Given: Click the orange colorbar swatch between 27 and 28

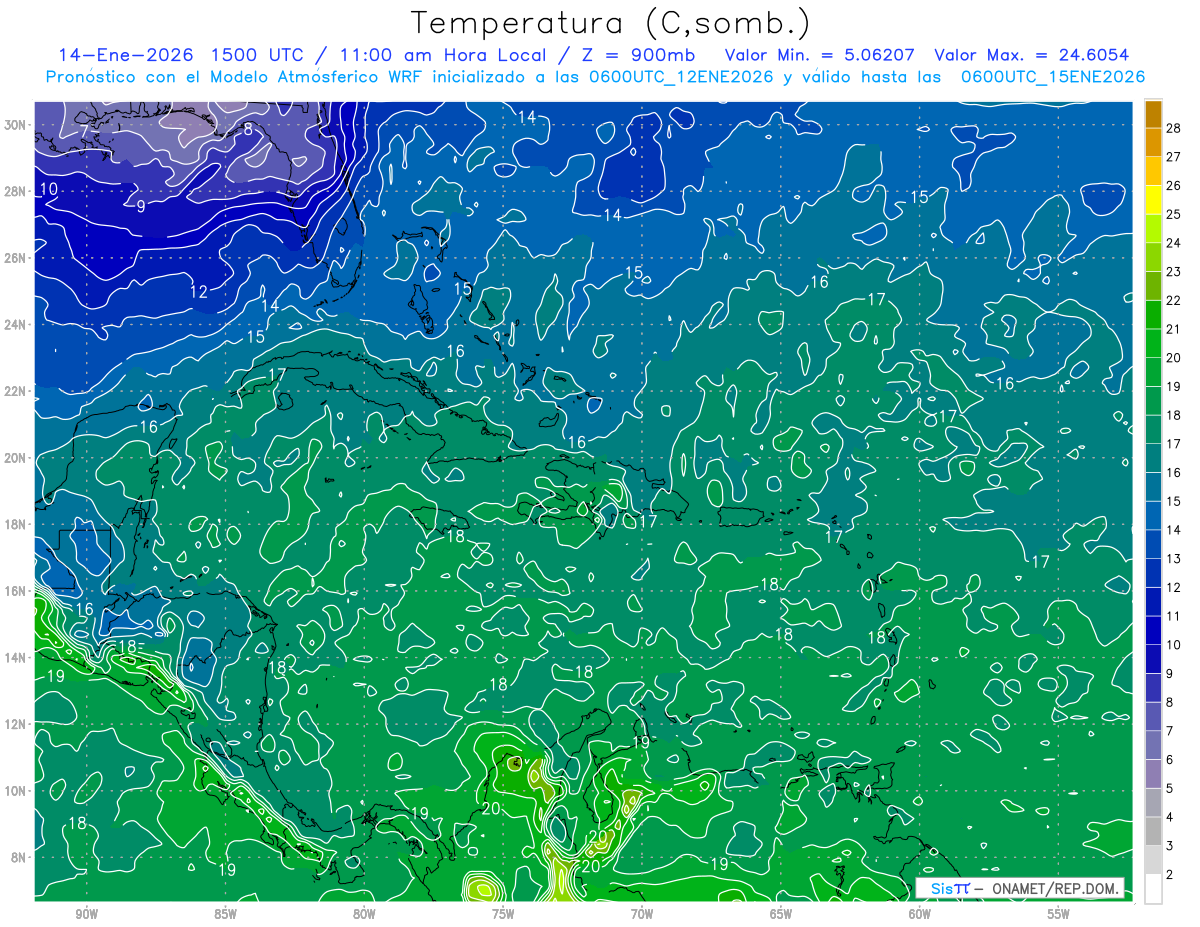Looking at the screenshot, I should tap(1153, 141).
